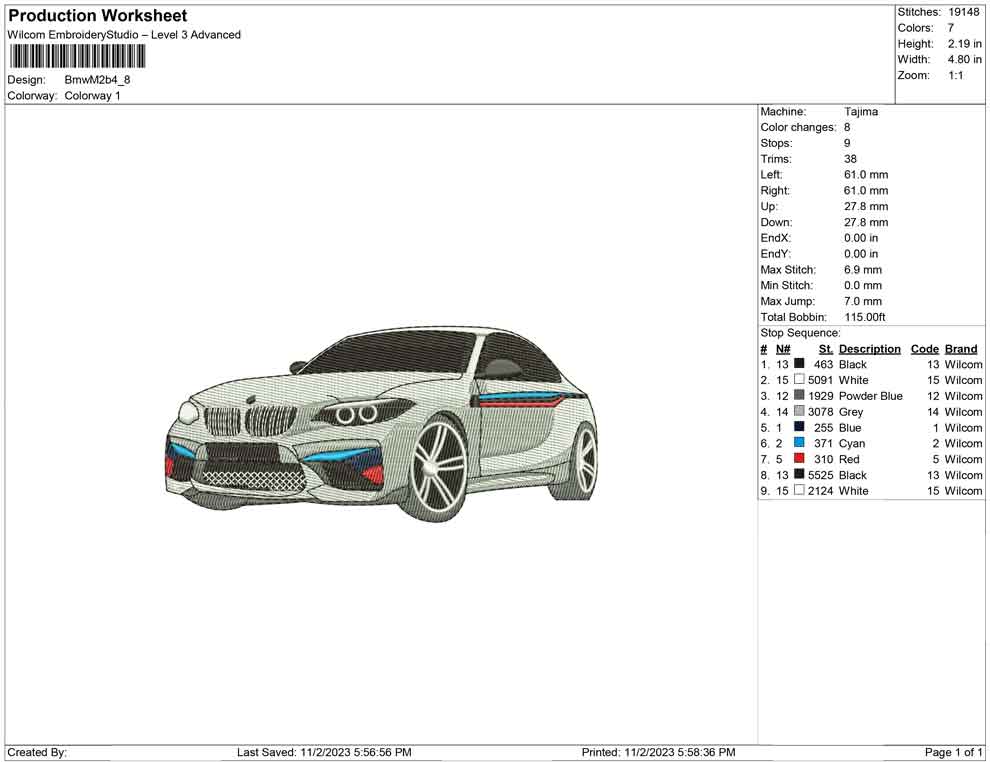The width and height of the screenshot is (990, 762).
Task: Click the barcode under the worksheet title
Action: [x=76, y=57]
